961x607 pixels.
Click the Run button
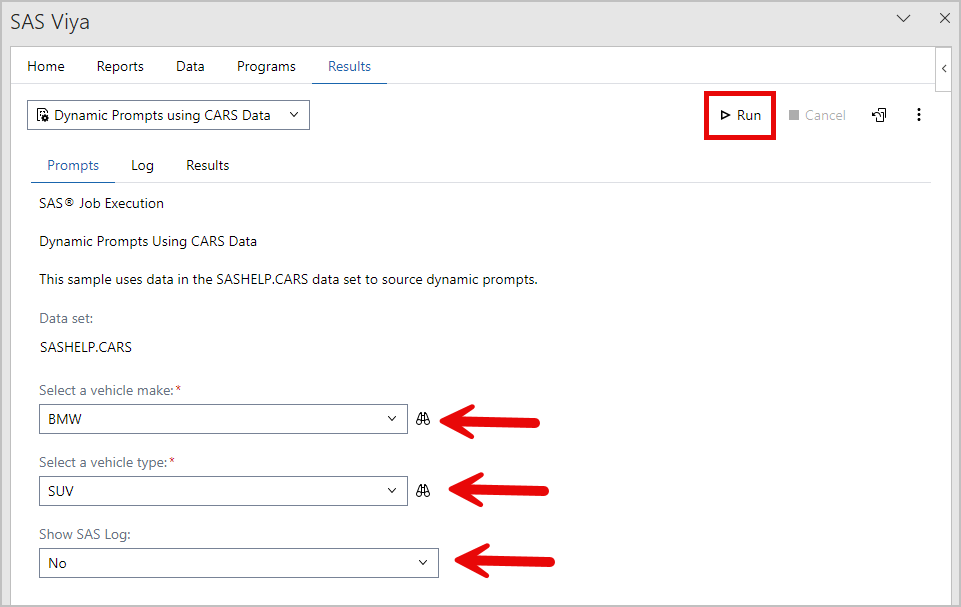740,115
